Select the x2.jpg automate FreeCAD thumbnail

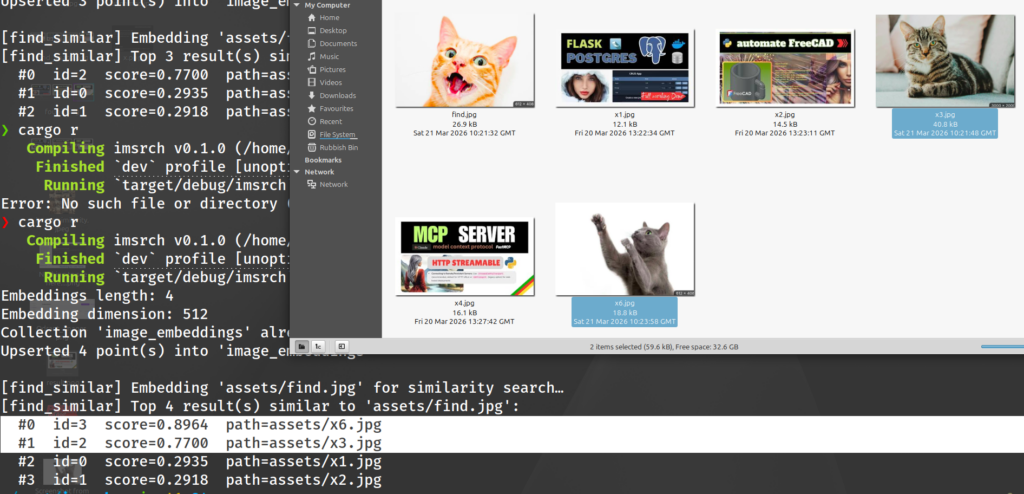click(x=785, y=69)
